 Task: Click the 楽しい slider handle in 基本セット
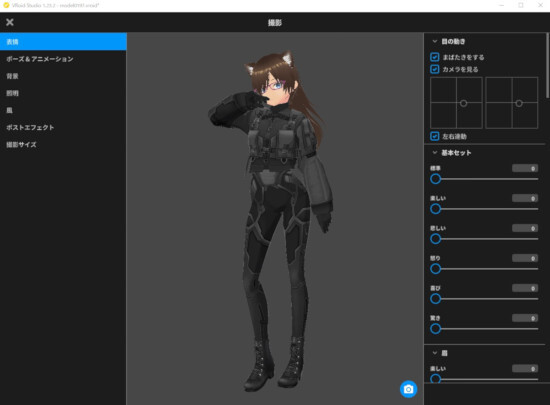click(x=435, y=209)
